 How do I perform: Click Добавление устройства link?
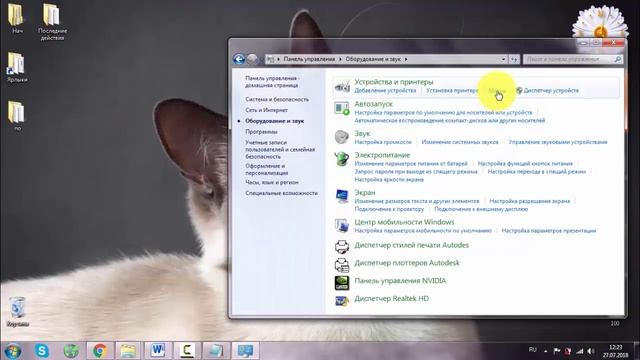click(385, 90)
